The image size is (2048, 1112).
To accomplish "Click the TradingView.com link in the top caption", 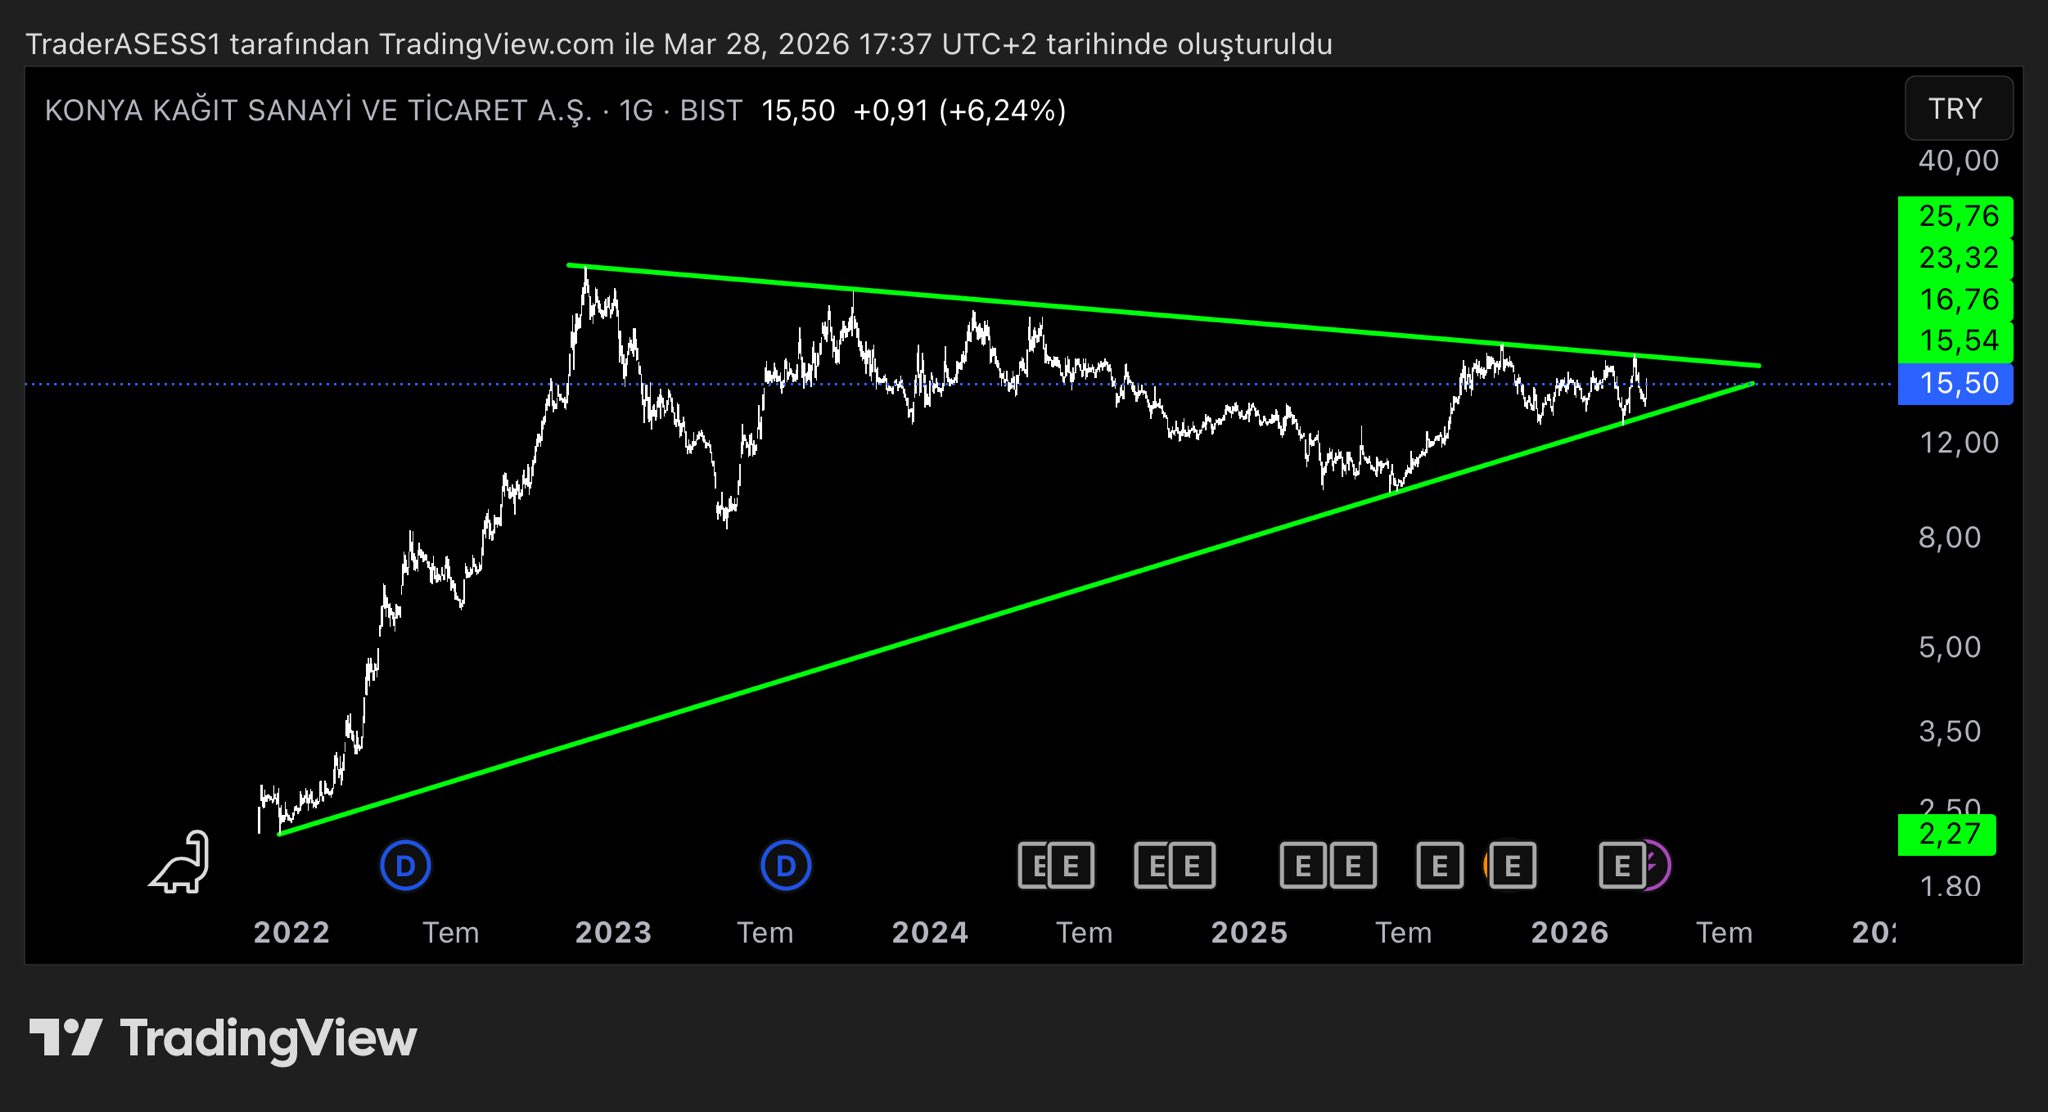I will [x=496, y=44].
